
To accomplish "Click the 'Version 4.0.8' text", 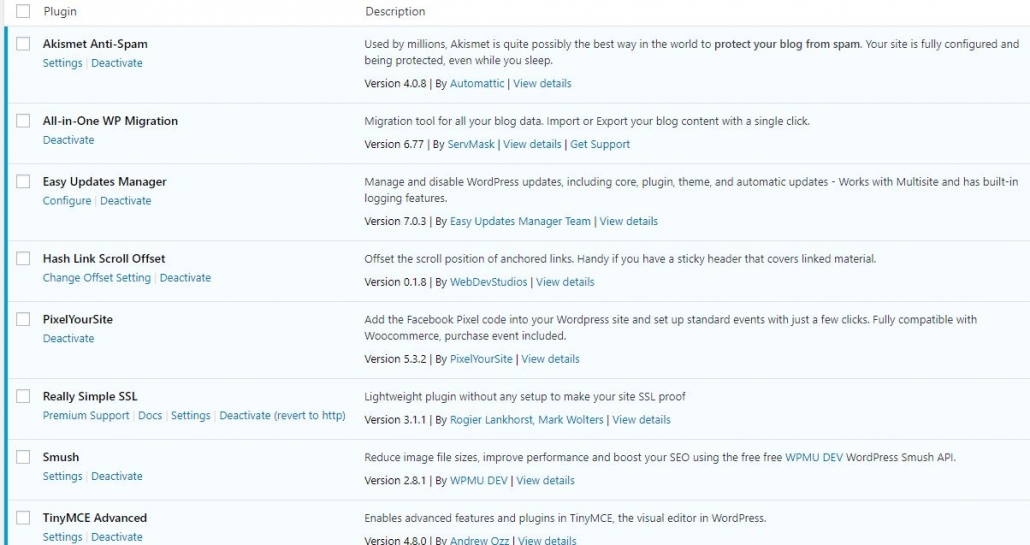I will tap(395, 83).
